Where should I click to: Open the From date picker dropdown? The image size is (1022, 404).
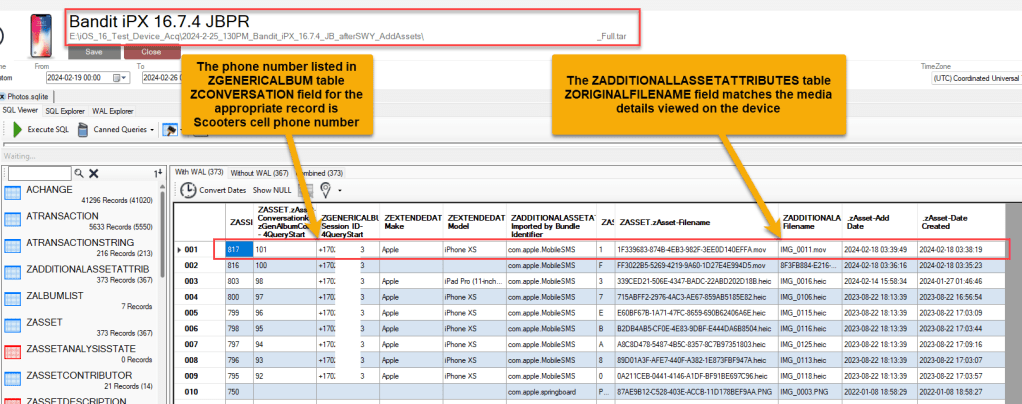(125, 77)
